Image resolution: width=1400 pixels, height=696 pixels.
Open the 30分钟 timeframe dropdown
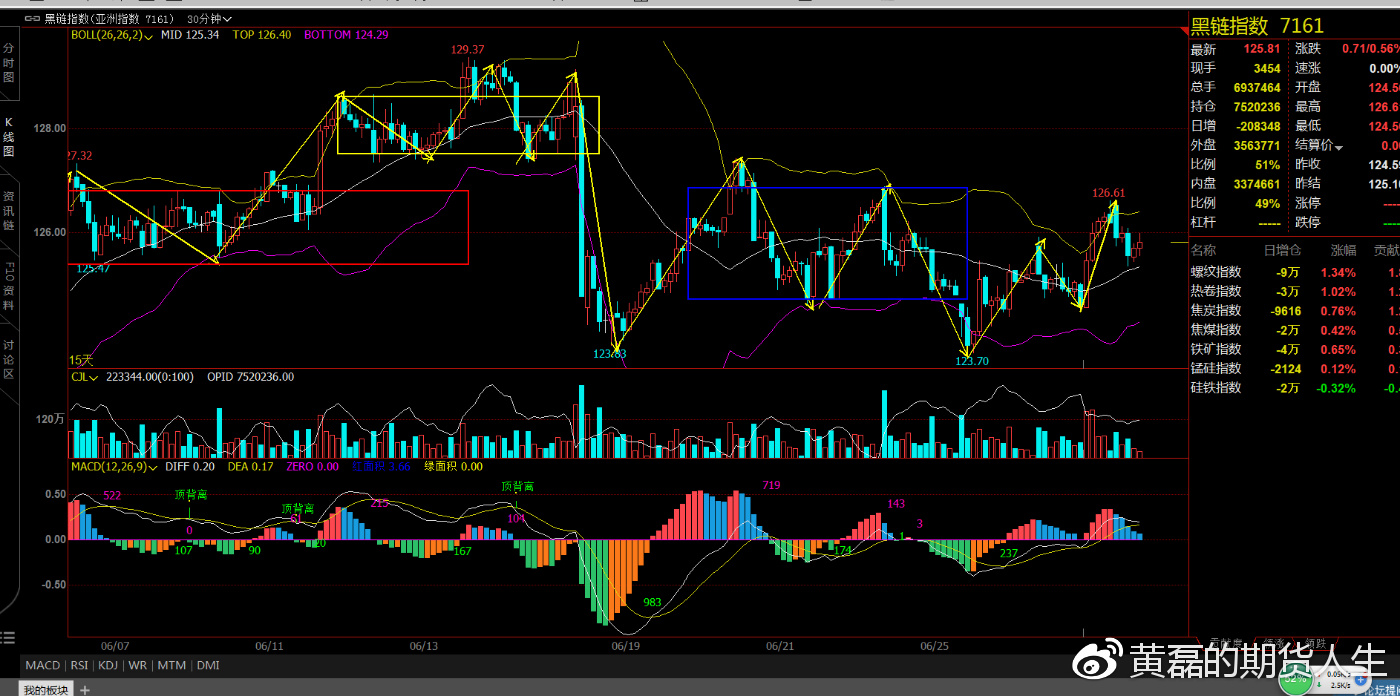pos(210,18)
